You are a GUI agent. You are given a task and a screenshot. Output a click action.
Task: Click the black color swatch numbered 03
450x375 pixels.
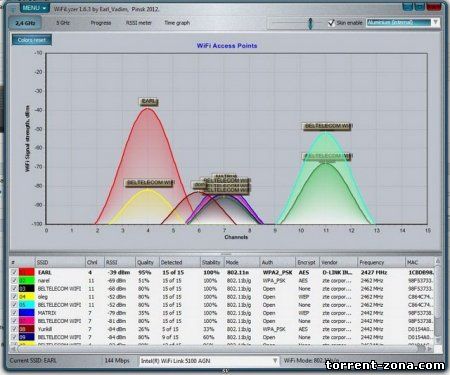(x=27, y=288)
